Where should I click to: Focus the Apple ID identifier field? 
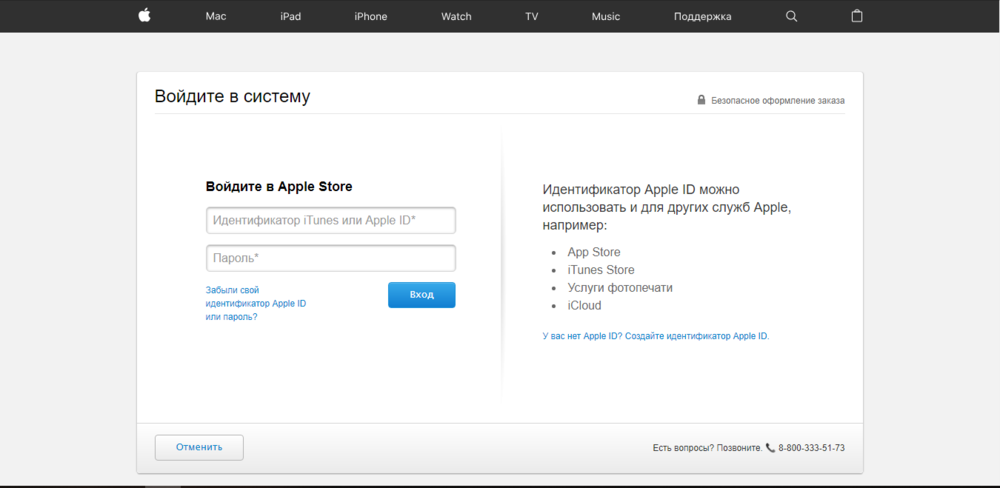(x=331, y=221)
